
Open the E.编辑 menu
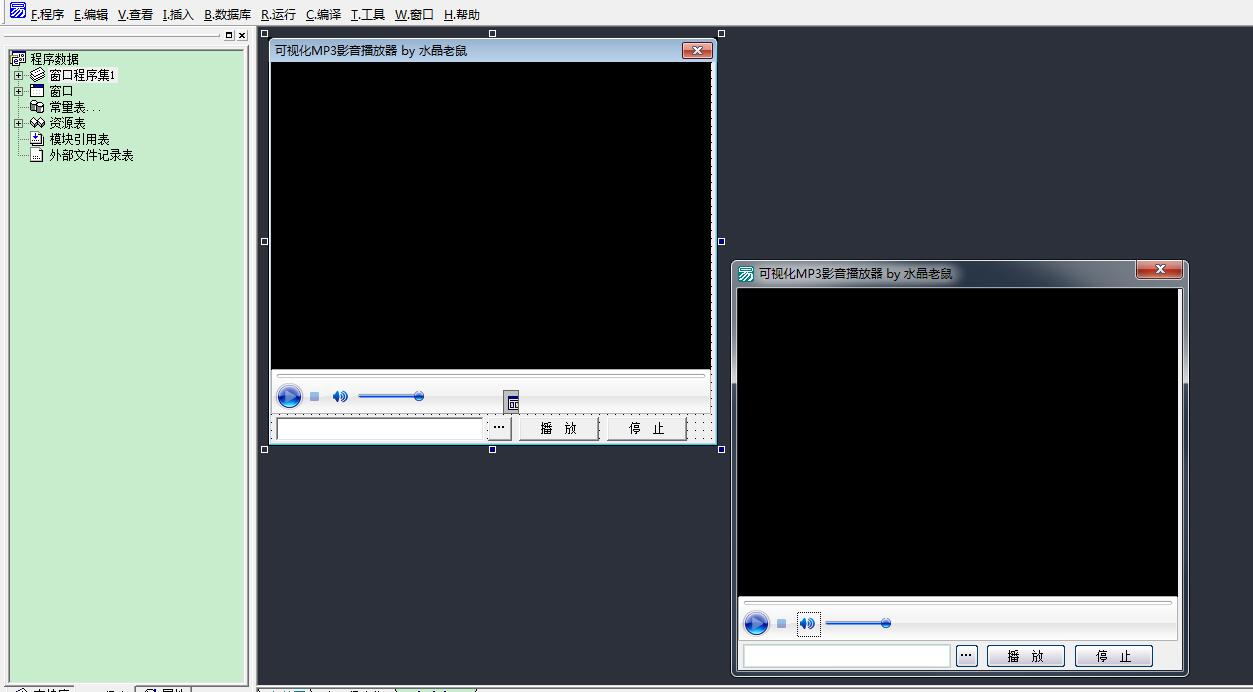pyautogui.click(x=91, y=15)
